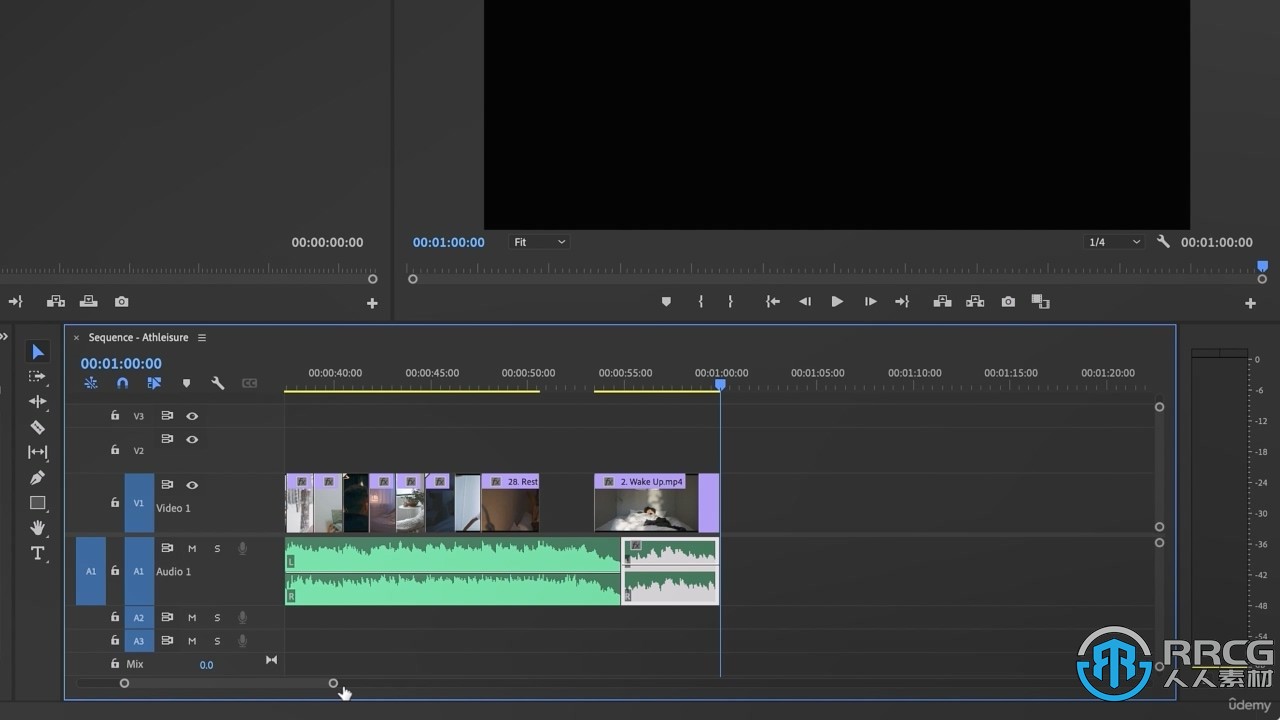Viewport: 1280px width, 720px height.
Task: Toggle insert sequences as nests button
Action: coord(91,383)
